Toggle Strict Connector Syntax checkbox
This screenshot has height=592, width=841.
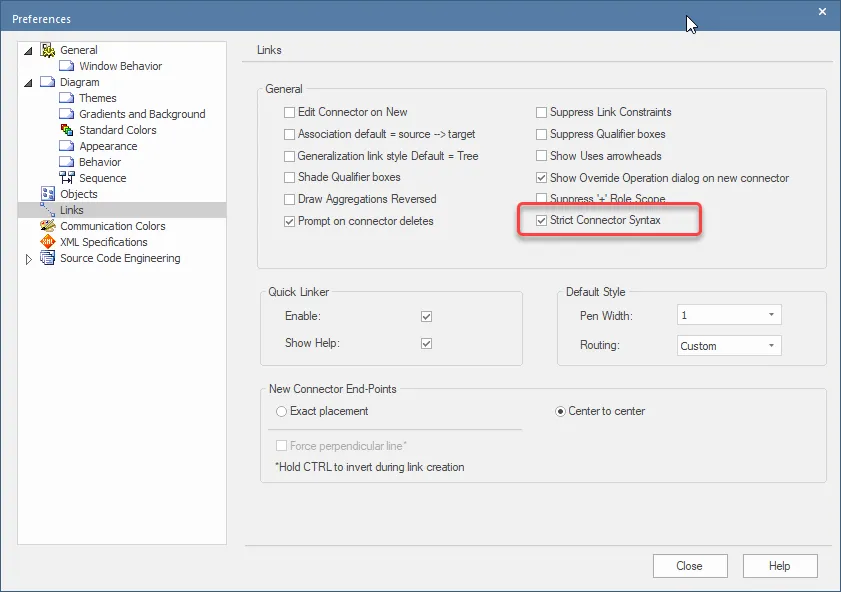(542, 220)
